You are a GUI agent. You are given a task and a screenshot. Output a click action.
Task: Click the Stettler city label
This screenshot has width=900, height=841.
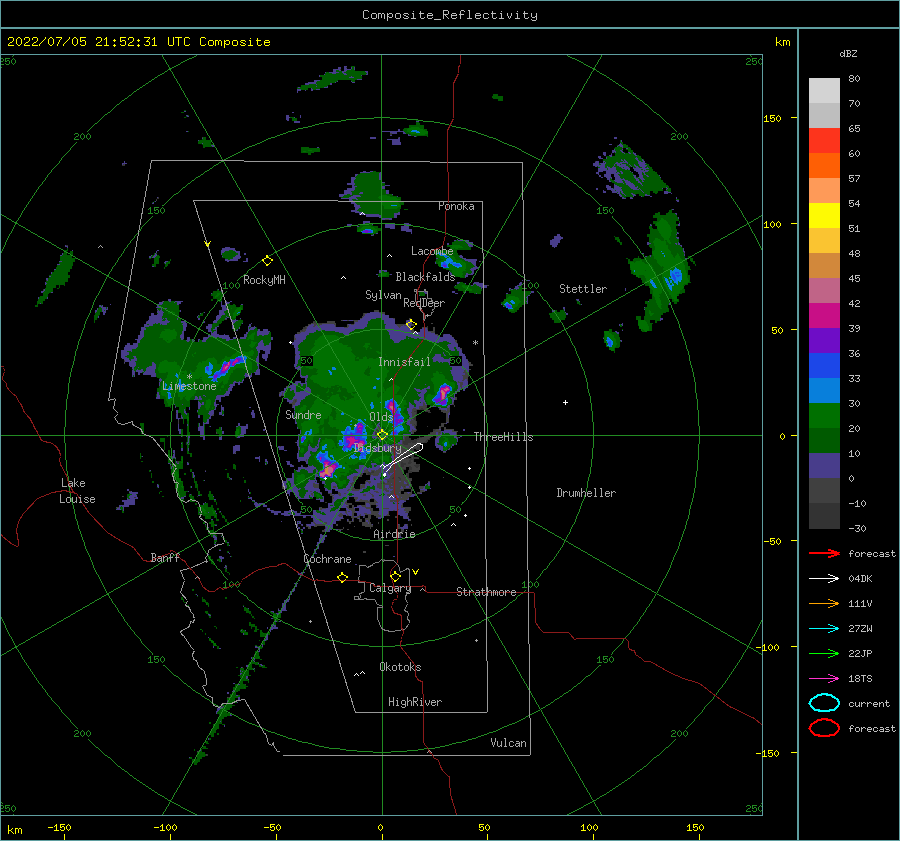(583, 289)
